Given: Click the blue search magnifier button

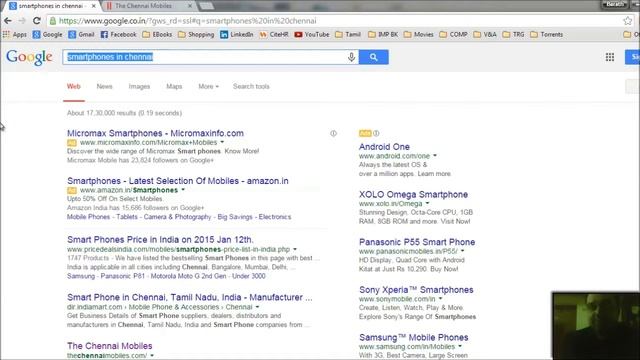Looking at the screenshot, I should click(x=373, y=57).
